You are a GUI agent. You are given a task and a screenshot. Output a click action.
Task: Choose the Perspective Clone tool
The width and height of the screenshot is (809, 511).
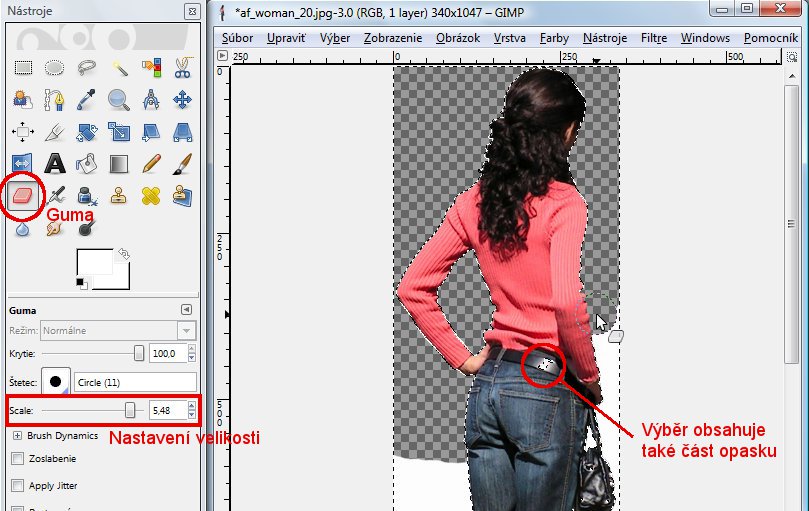182,196
